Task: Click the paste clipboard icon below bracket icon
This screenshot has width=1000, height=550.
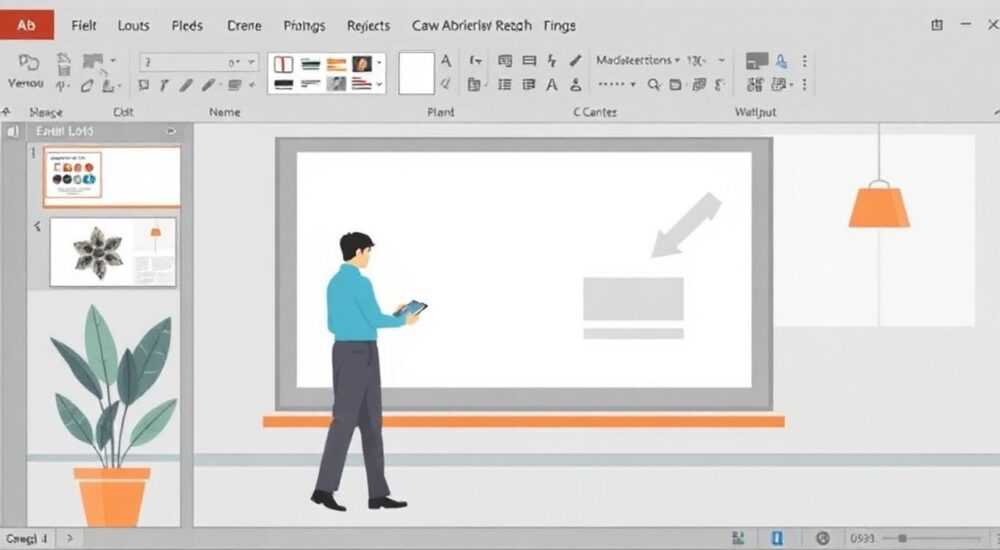Action: (x=474, y=84)
